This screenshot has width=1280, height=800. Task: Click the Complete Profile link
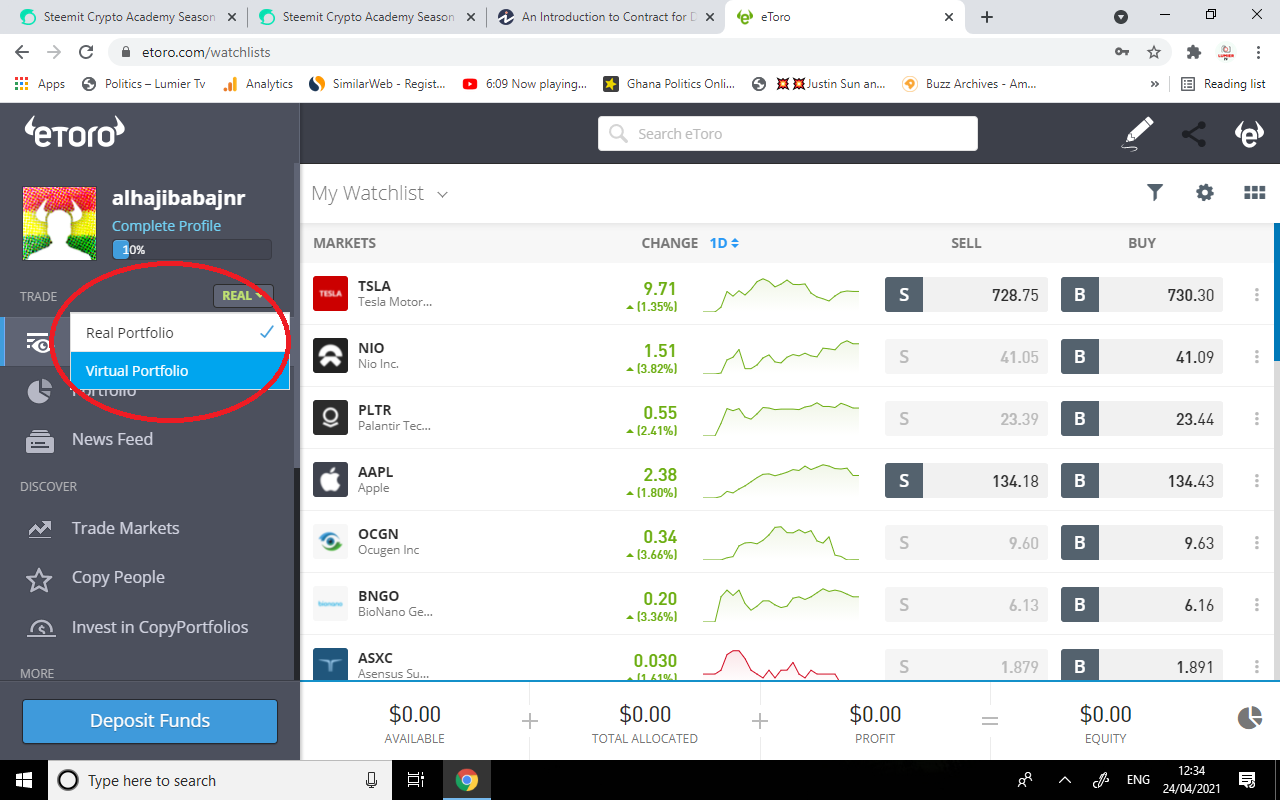[x=166, y=226]
